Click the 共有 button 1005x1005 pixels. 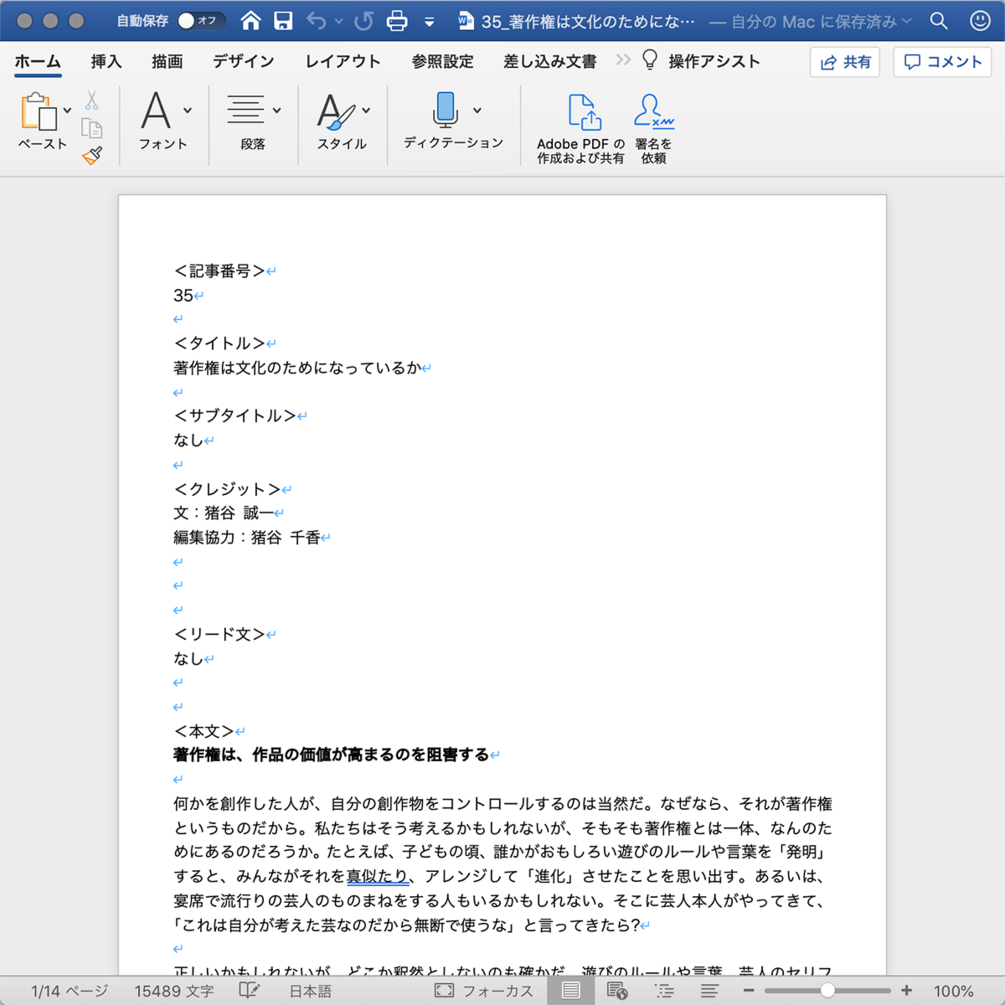pos(844,61)
